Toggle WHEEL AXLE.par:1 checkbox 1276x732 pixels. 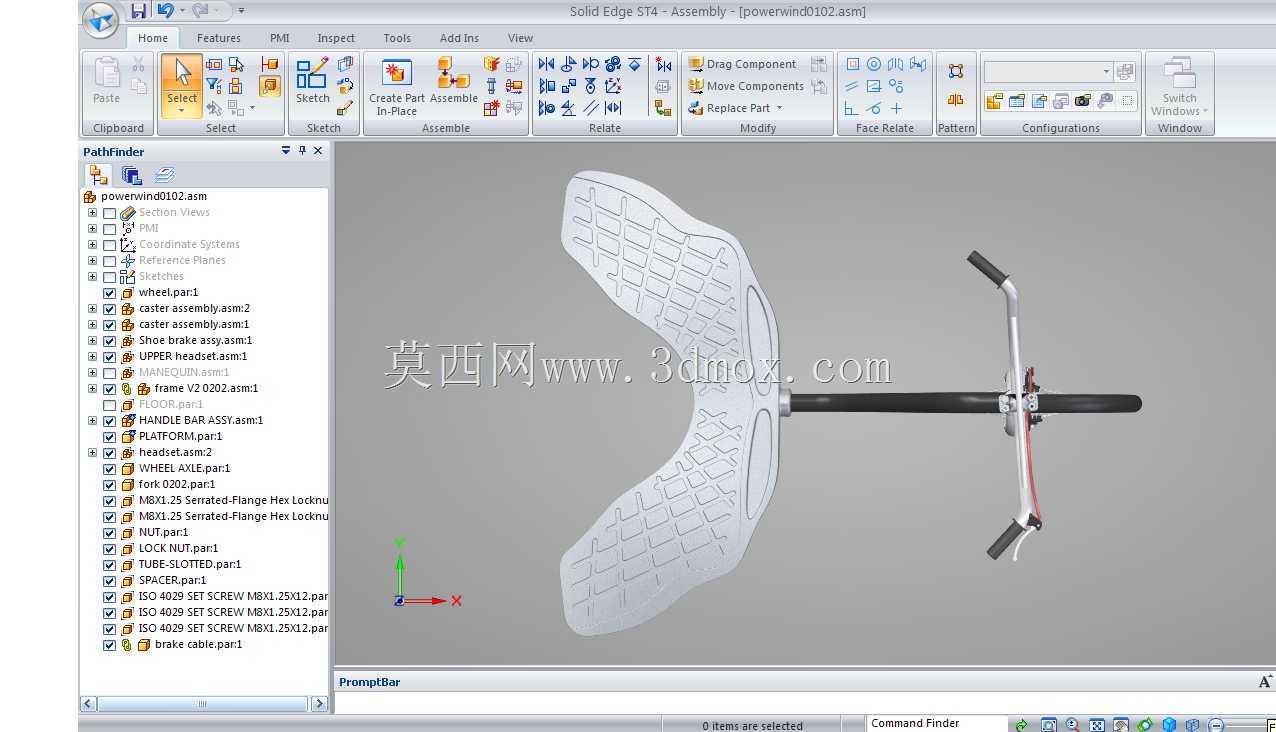(110, 469)
